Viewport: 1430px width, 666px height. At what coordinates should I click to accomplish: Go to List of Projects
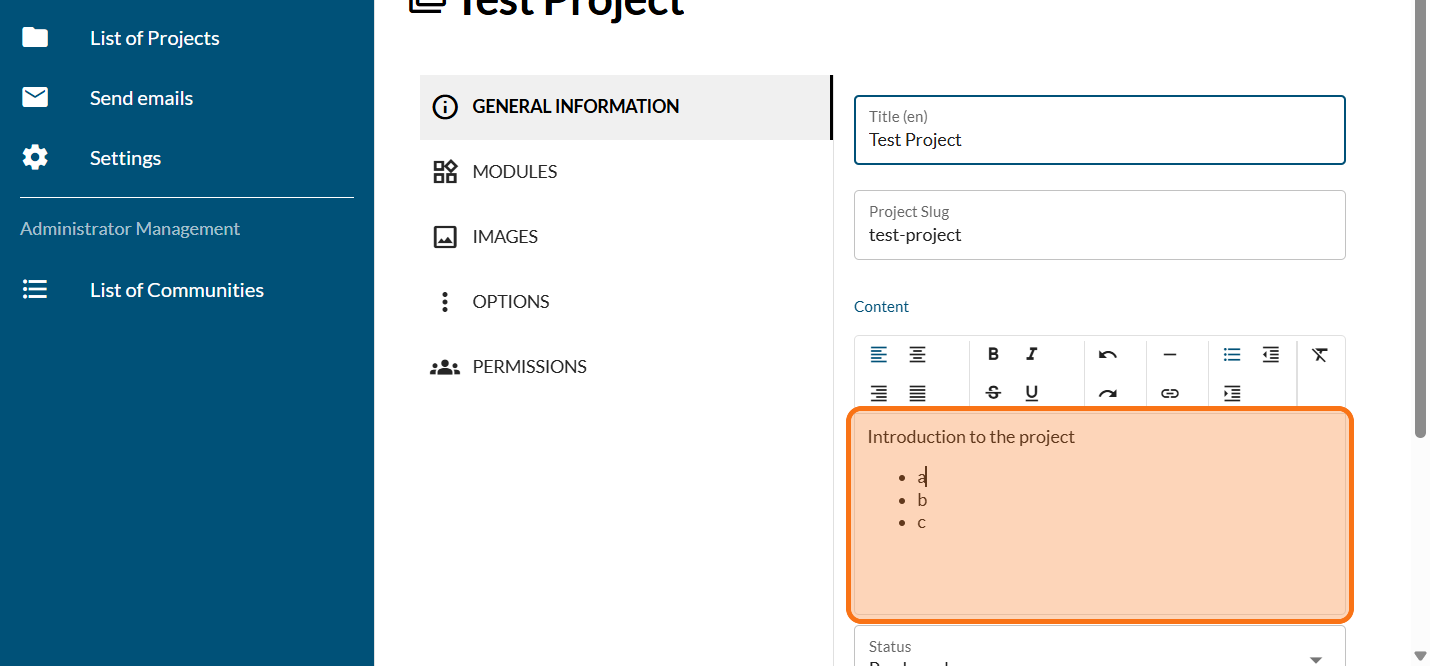(154, 38)
